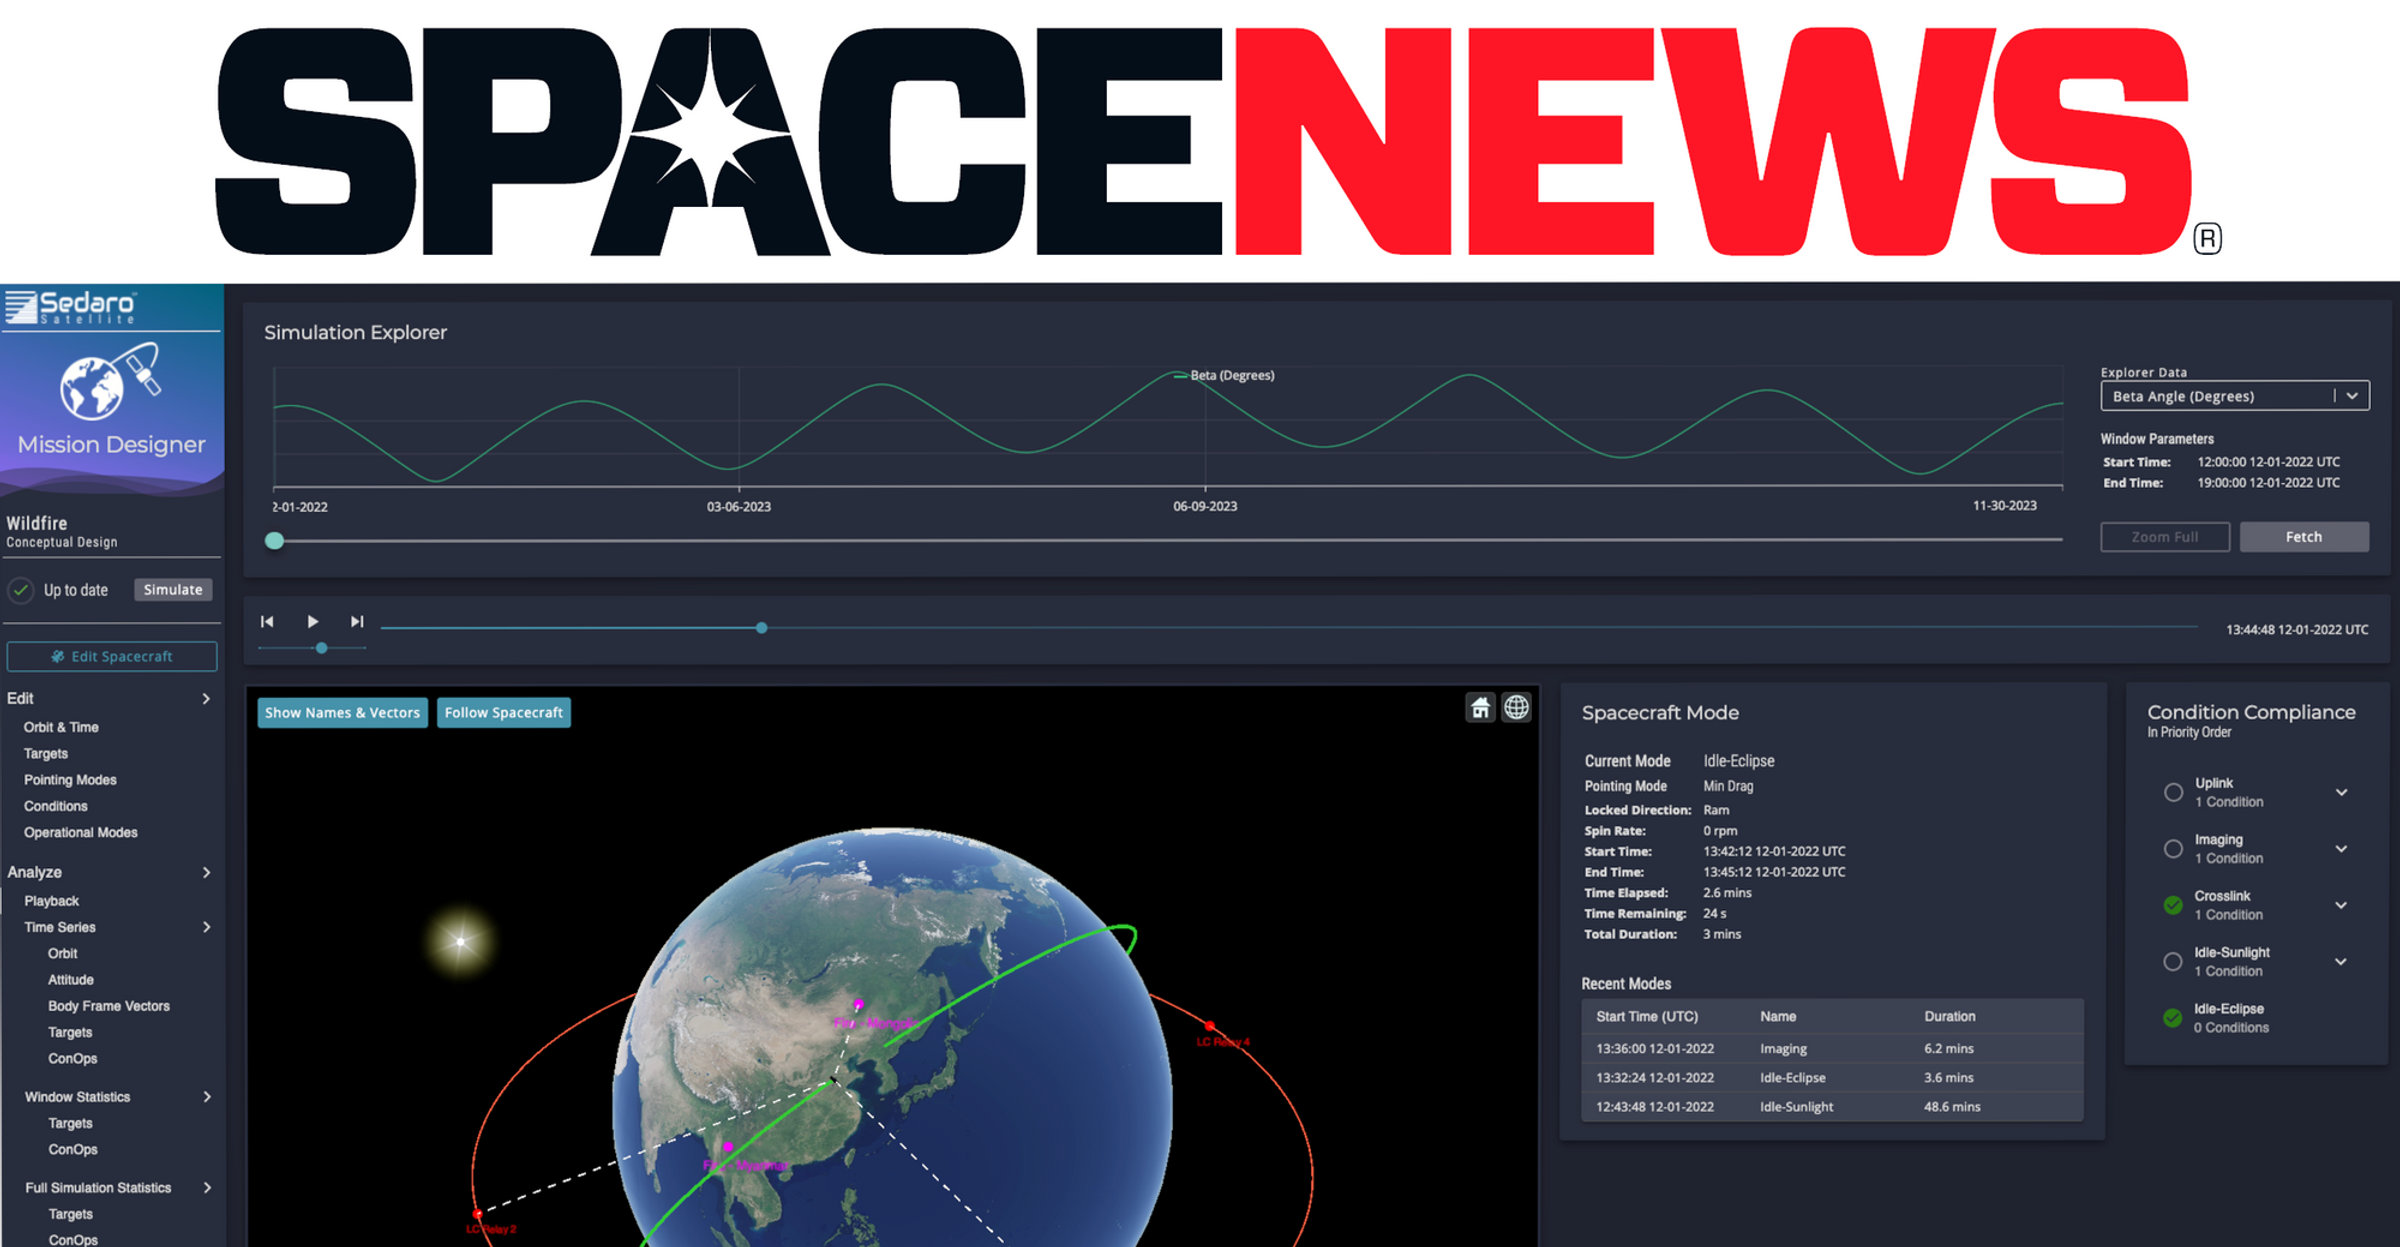Open the Explorer Data Beta Angle dropdown
Screen dimensions: 2400x1247
click(x=2235, y=396)
